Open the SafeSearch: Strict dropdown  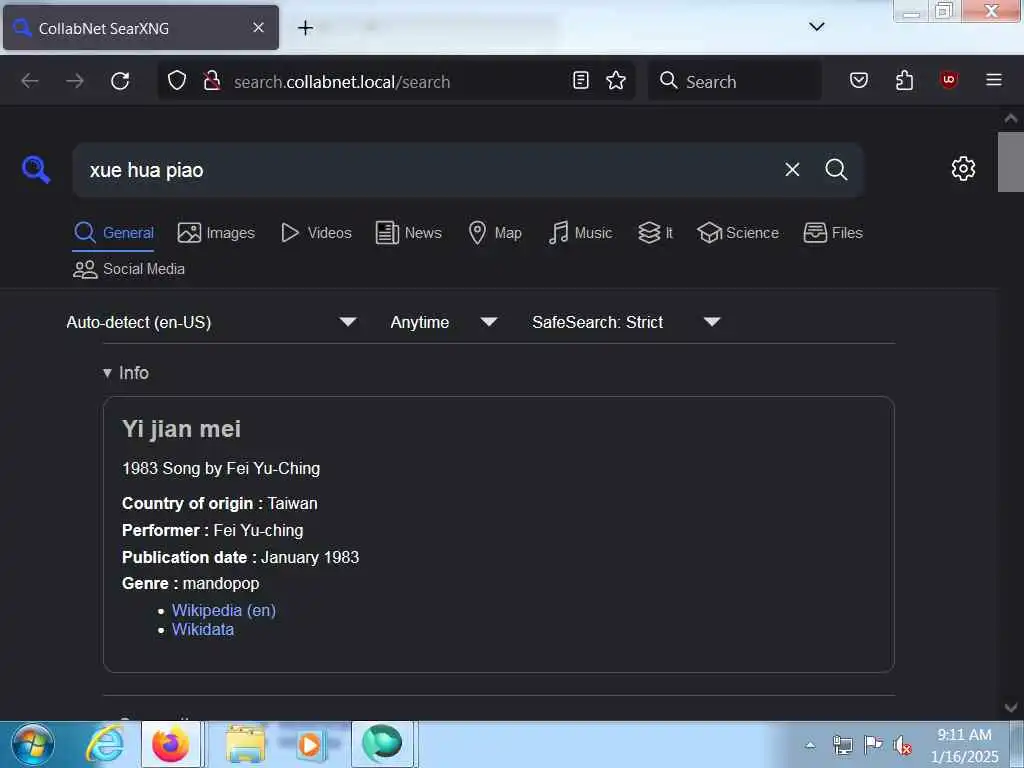pyautogui.click(x=626, y=322)
